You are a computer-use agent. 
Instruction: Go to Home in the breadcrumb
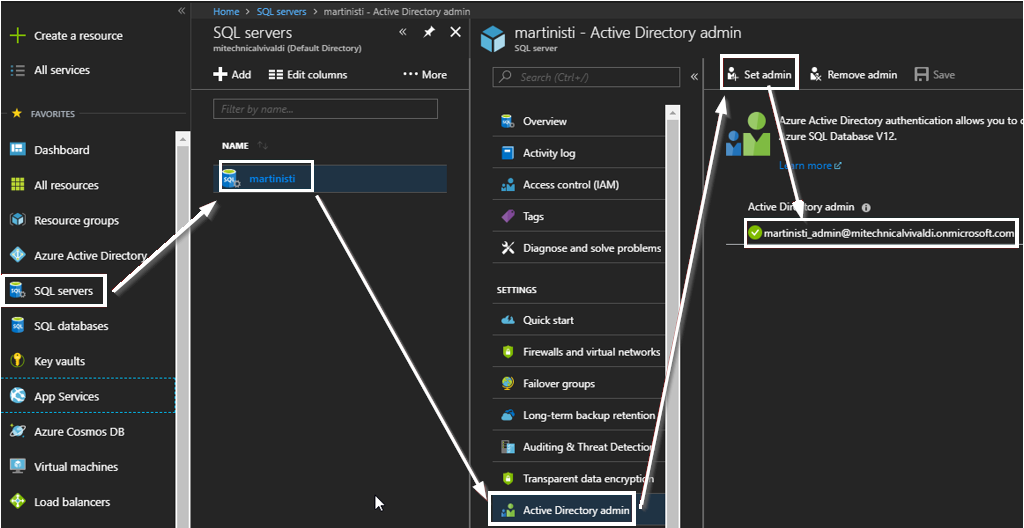tap(226, 12)
